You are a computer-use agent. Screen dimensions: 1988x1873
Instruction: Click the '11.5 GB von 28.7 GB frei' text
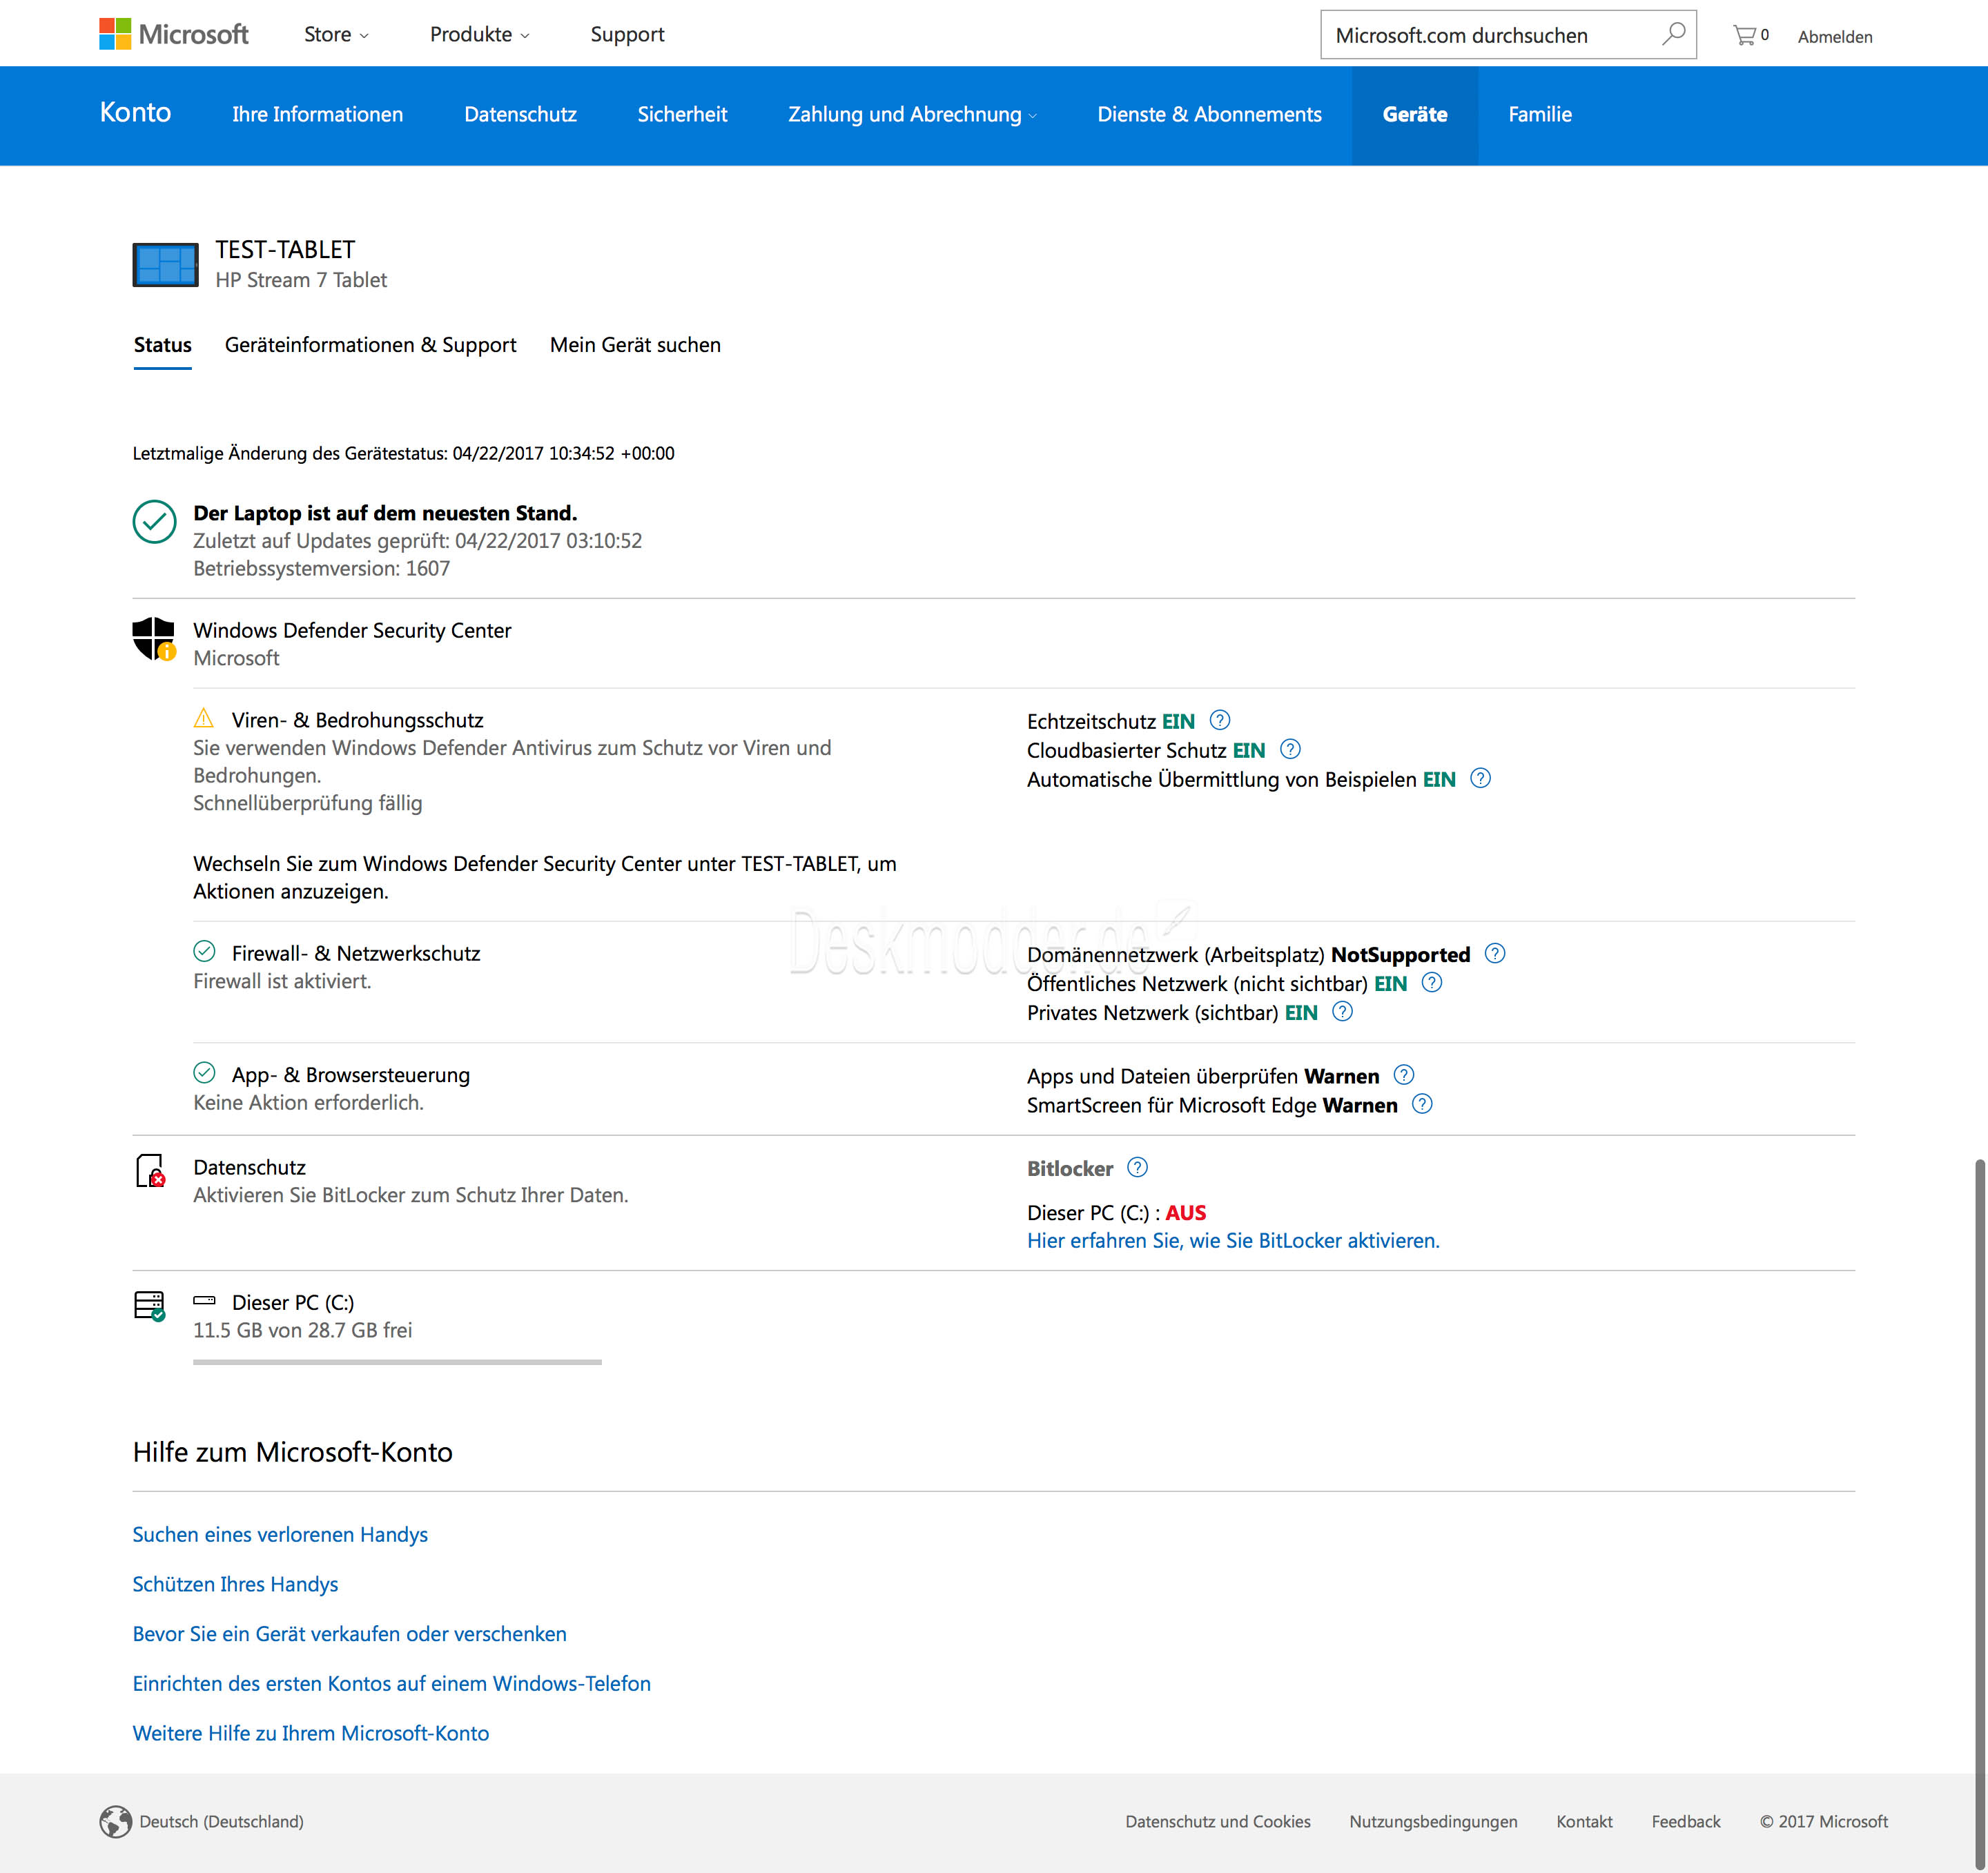click(x=302, y=1330)
